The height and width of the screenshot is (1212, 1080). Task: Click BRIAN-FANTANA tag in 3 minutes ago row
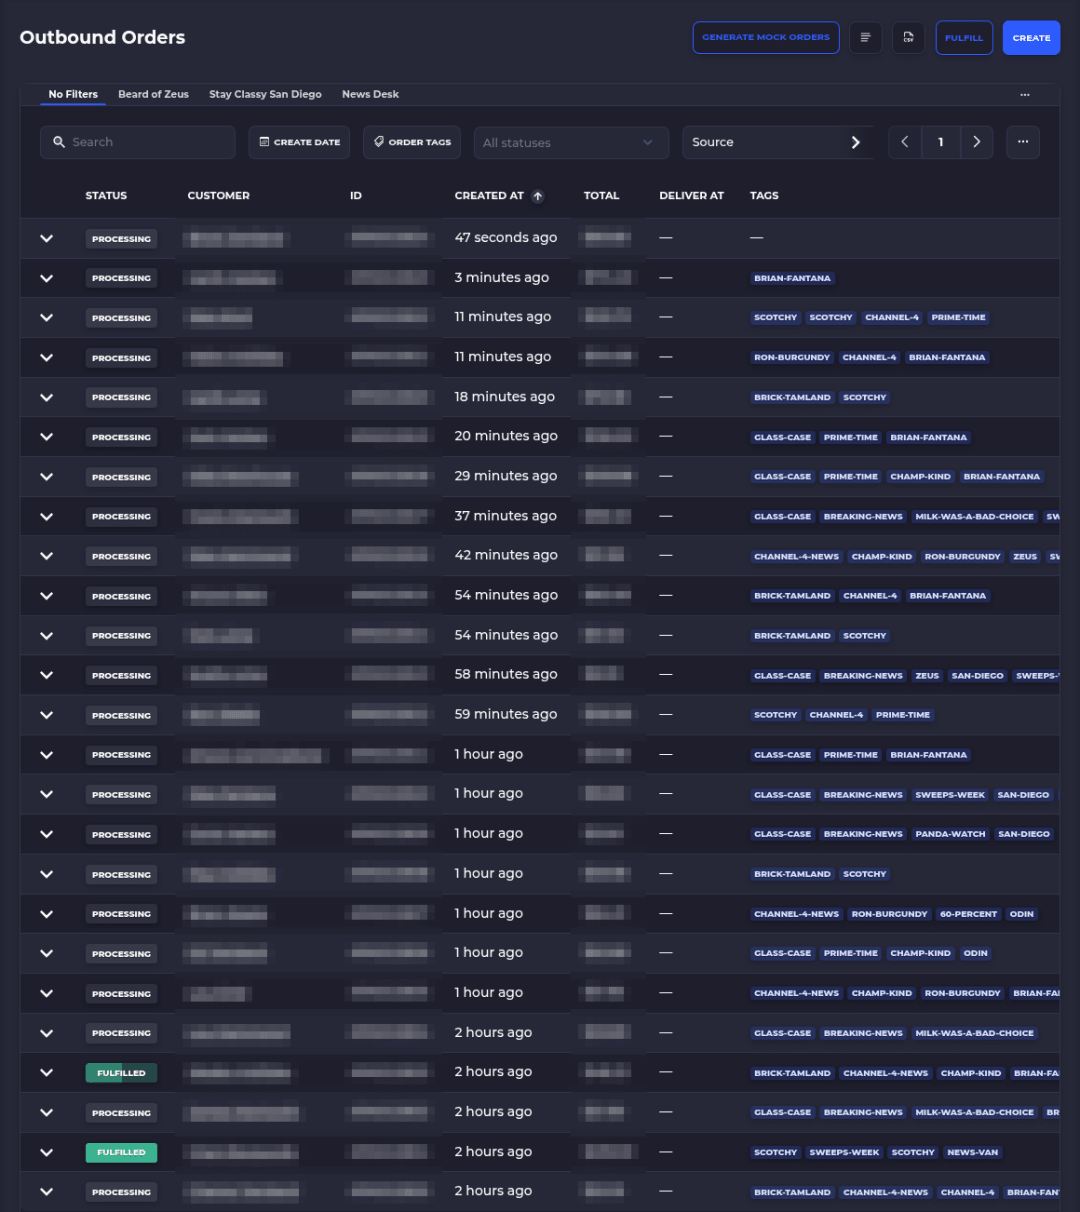coord(792,278)
